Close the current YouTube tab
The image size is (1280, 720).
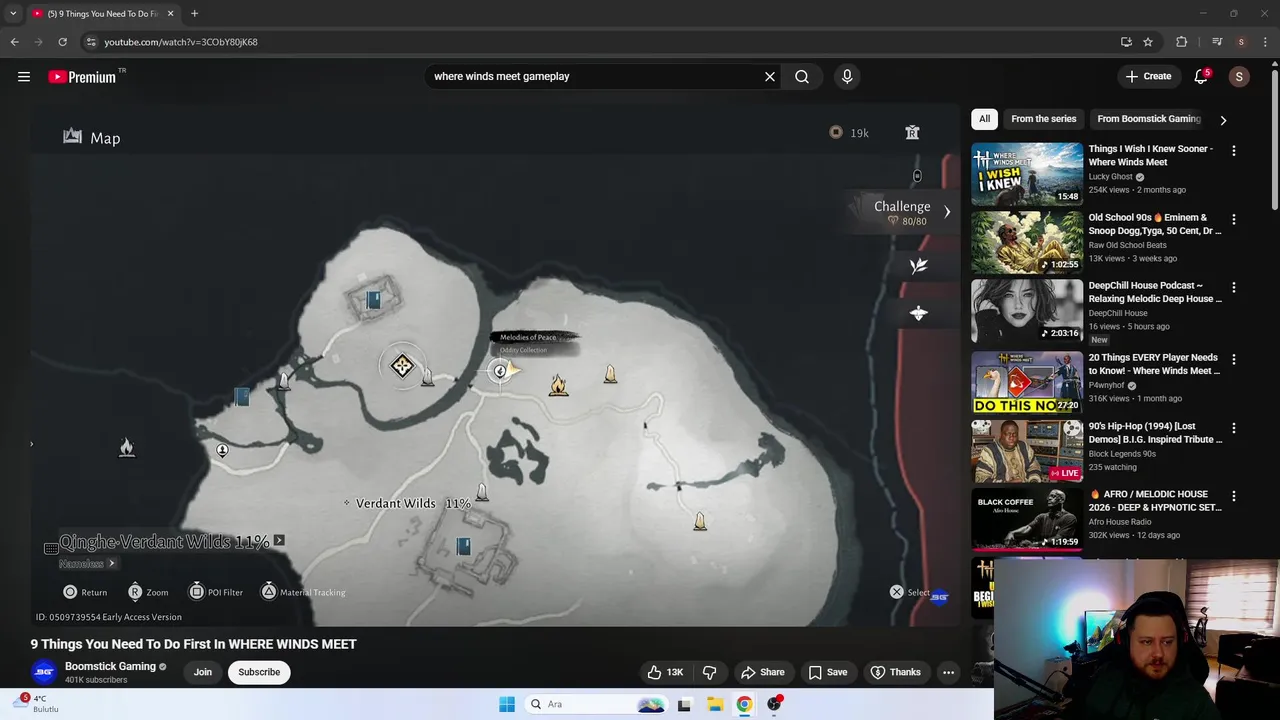pos(170,14)
